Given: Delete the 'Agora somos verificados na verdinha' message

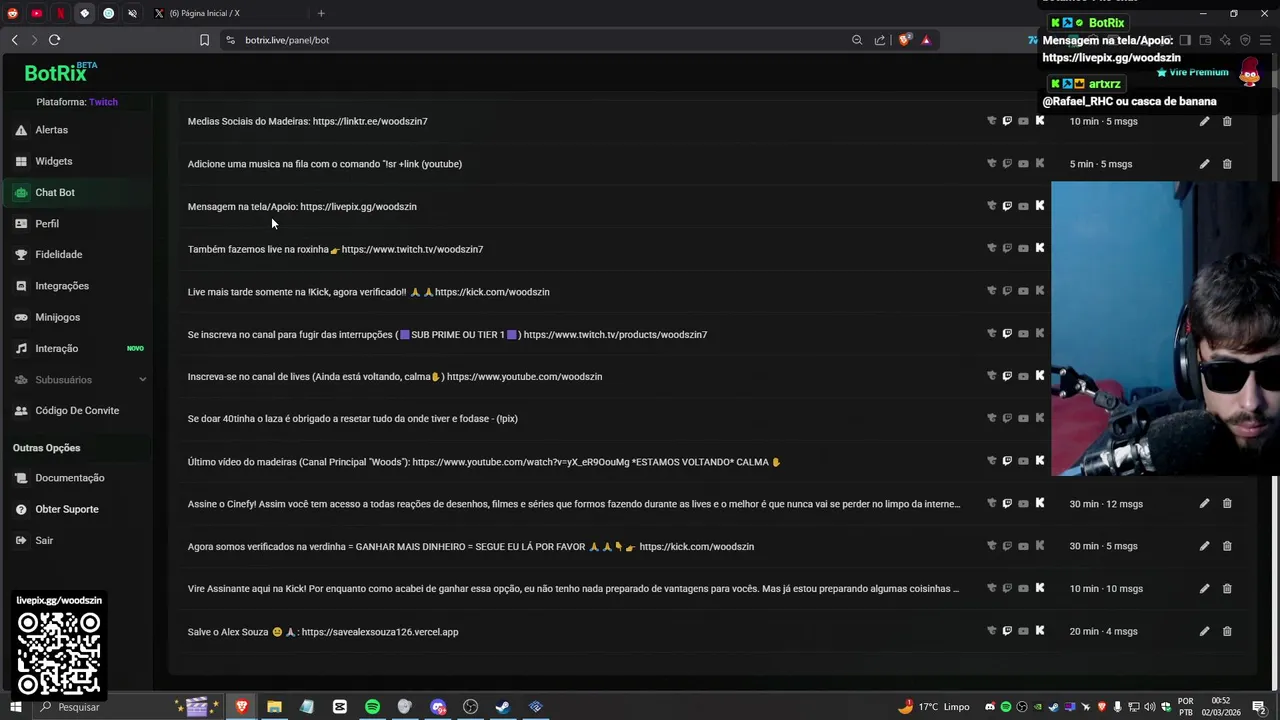Looking at the screenshot, I should pyautogui.click(x=1227, y=546).
